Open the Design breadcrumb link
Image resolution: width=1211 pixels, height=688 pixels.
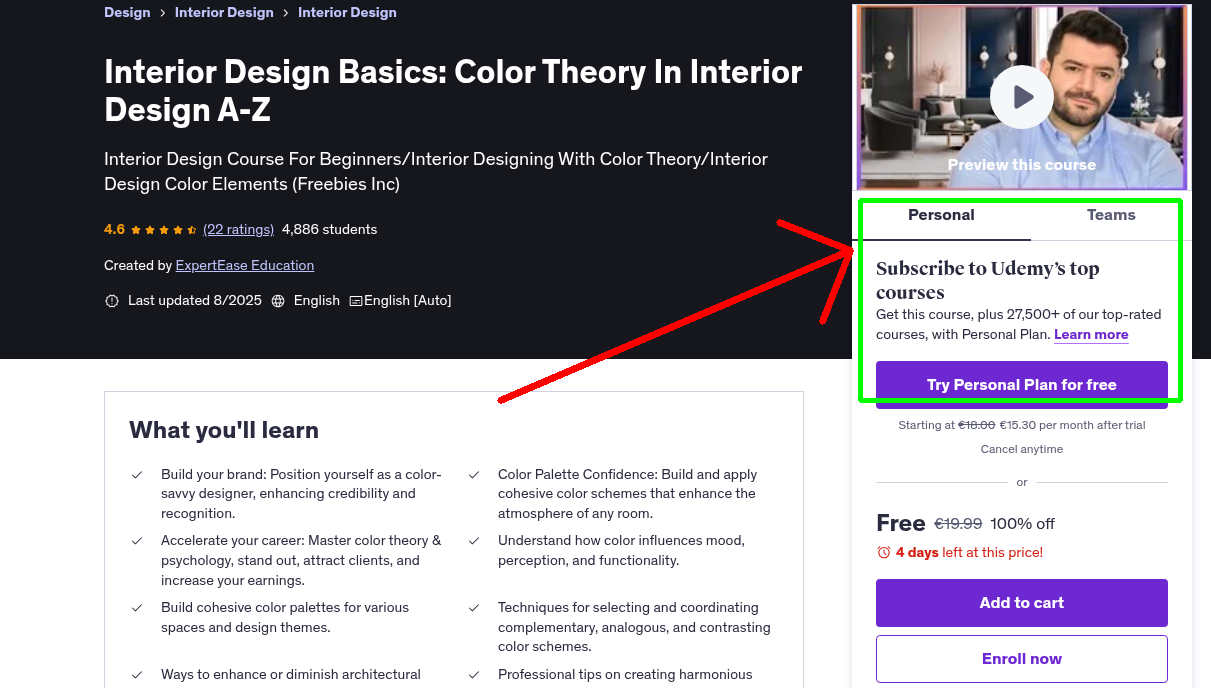tap(127, 13)
